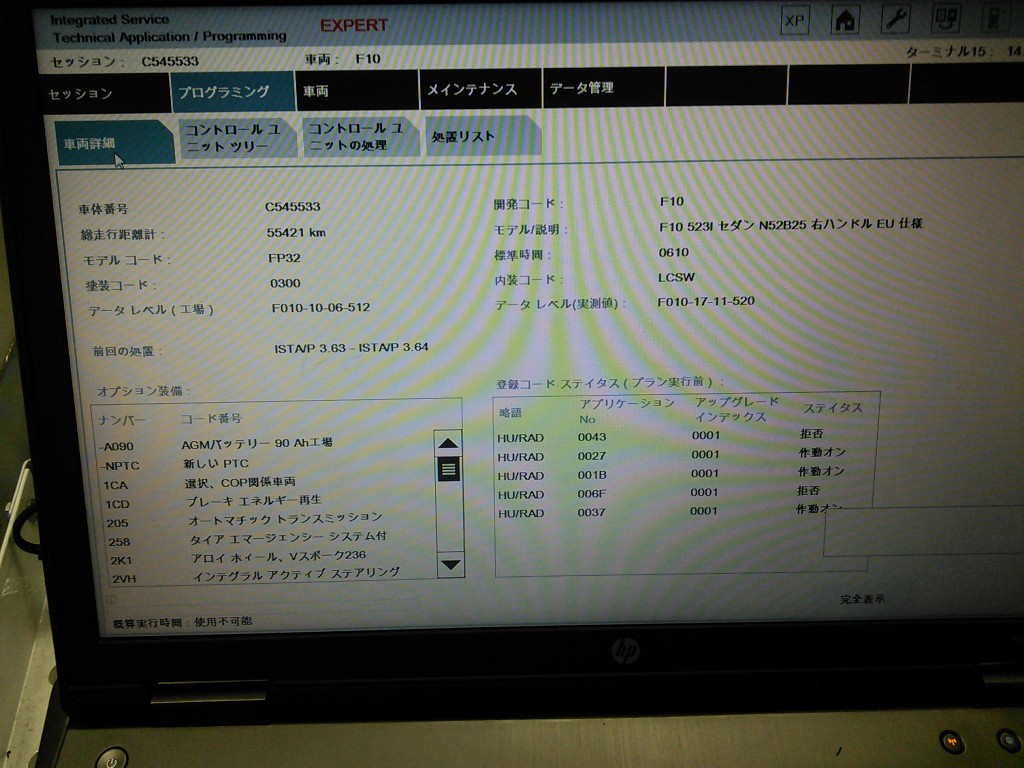Image resolution: width=1024 pixels, height=768 pixels.
Task: Click paint code value 0300
Action: pos(285,283)
